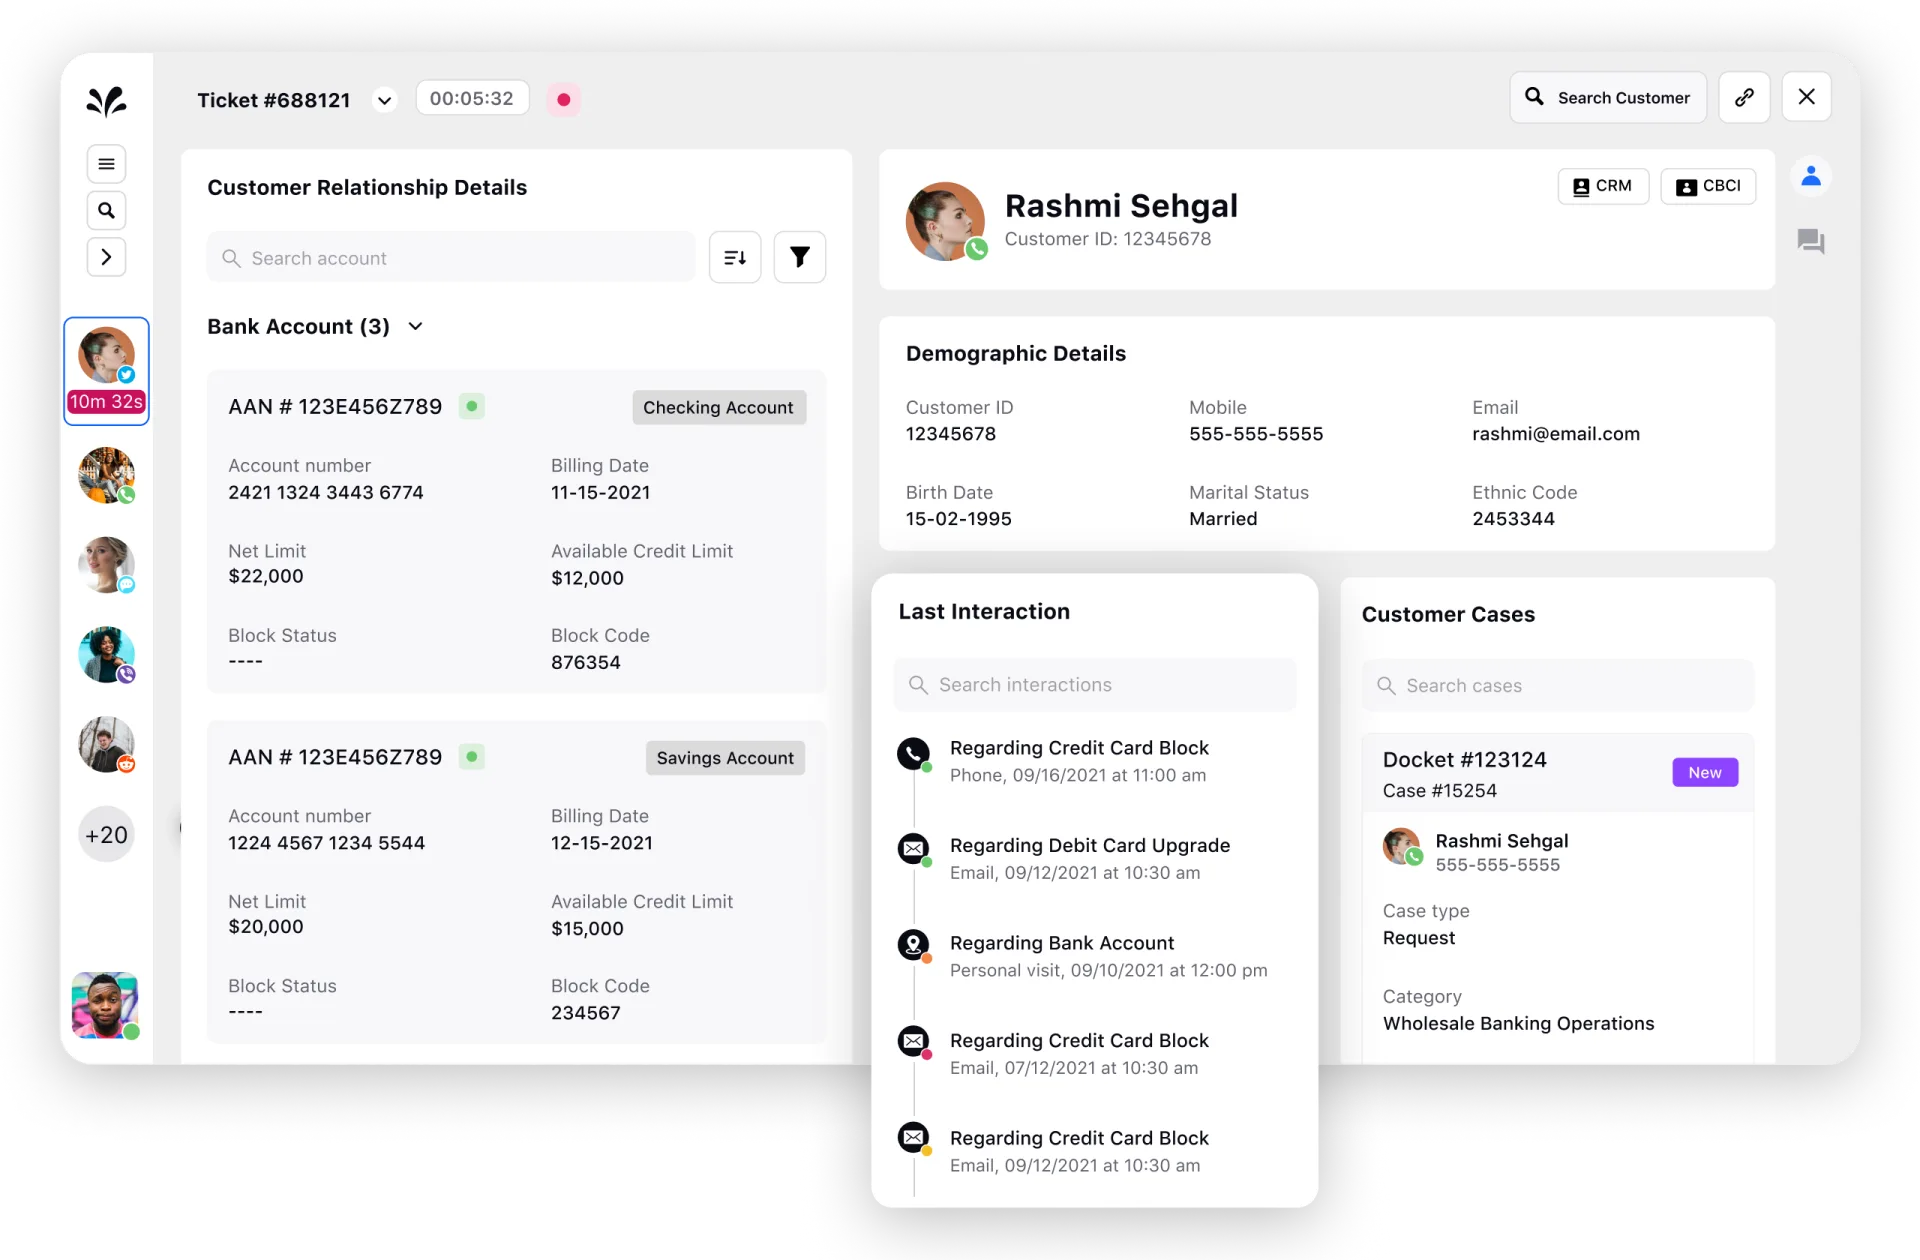Click the Search interactions field
This screenshot has width=1920, height=1260.
(x=1095, y=685)
